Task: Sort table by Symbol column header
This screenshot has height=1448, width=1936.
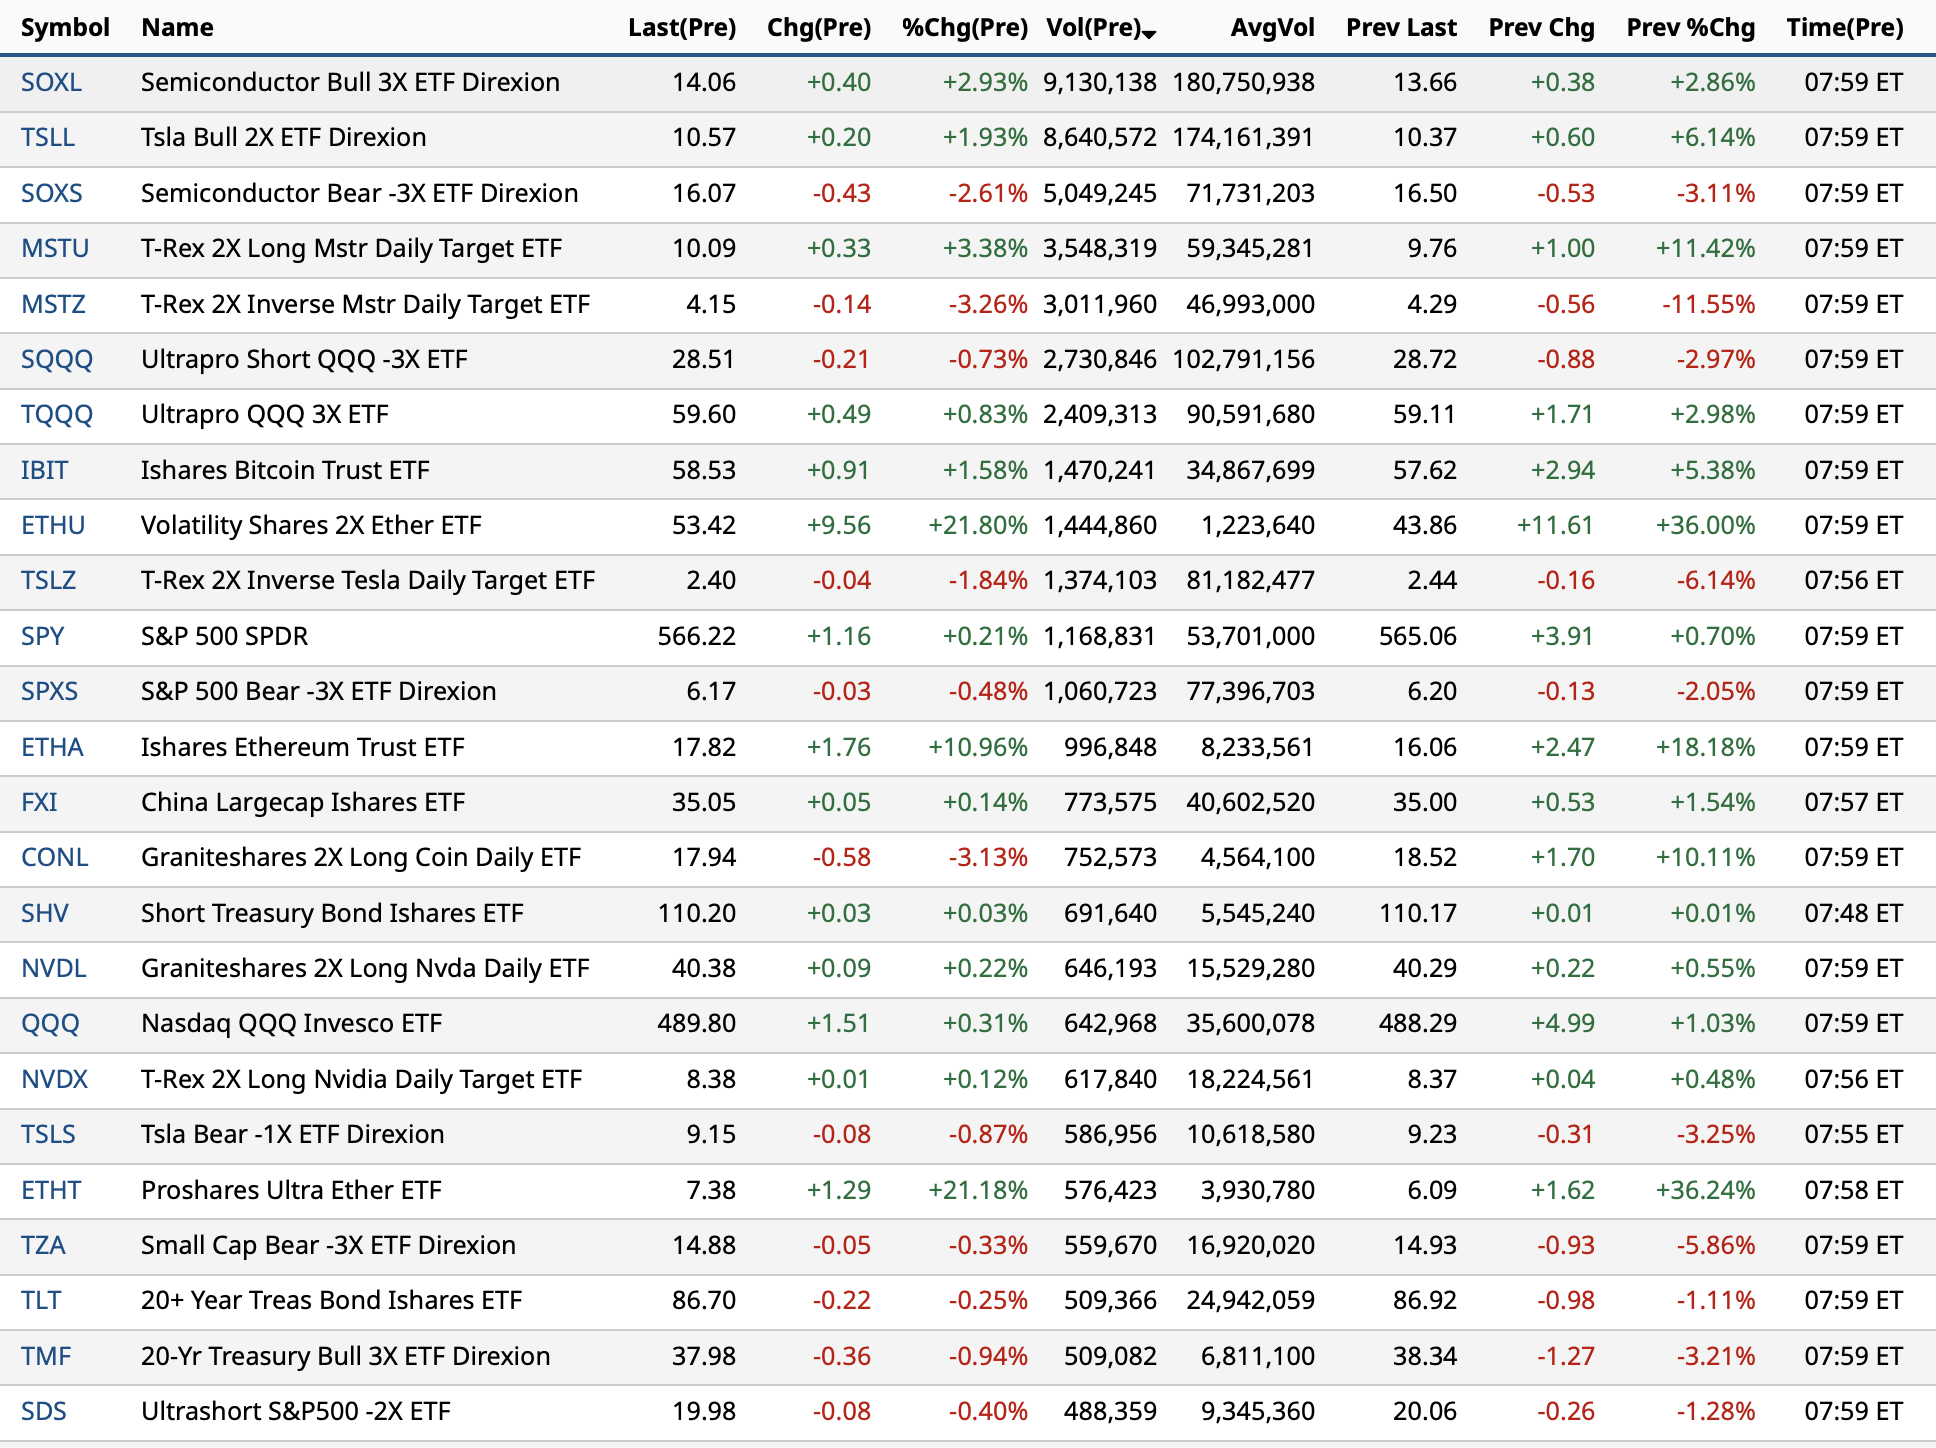Action: point(65,27)
